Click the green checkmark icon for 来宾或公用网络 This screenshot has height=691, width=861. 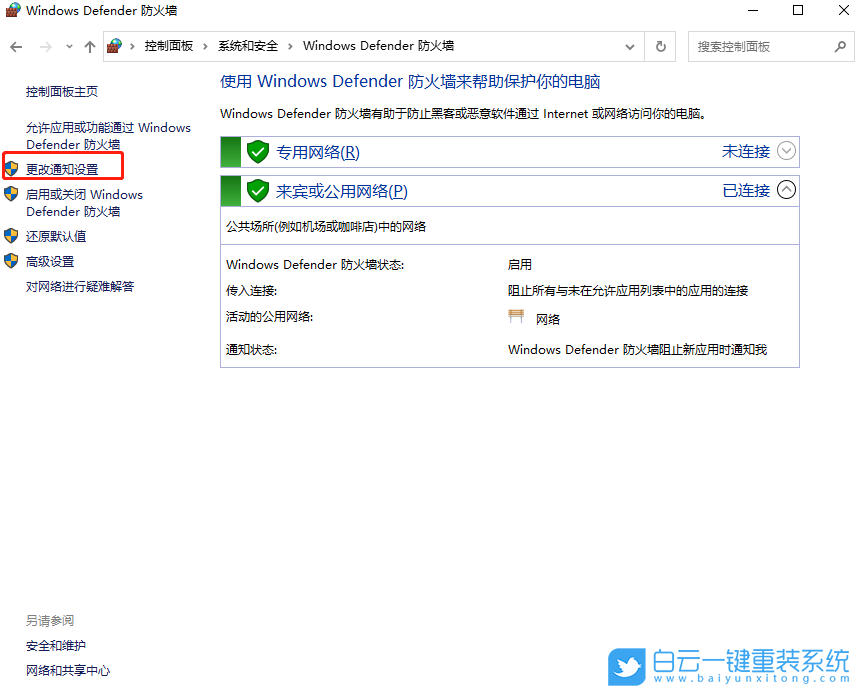point(258,190)
